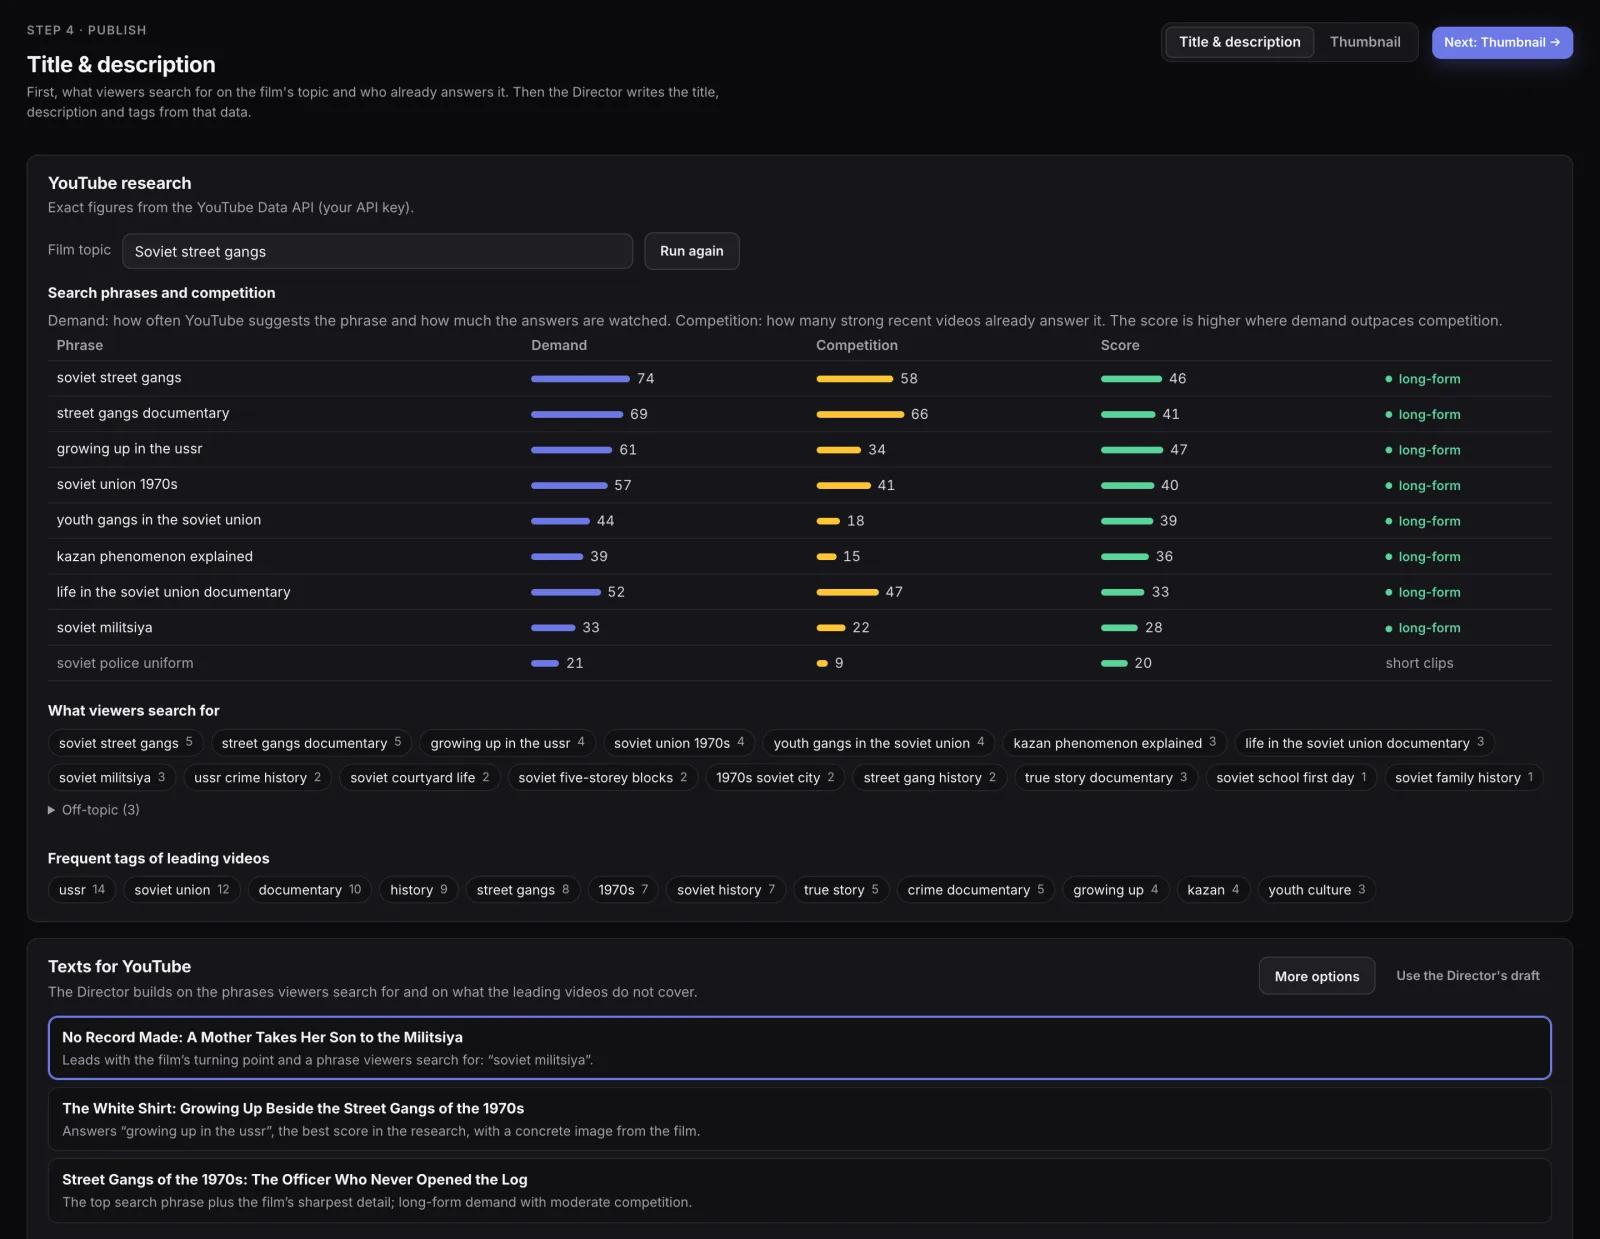
Task: Click demand bar for soviet street gangs
Action: tap(580, 379)
